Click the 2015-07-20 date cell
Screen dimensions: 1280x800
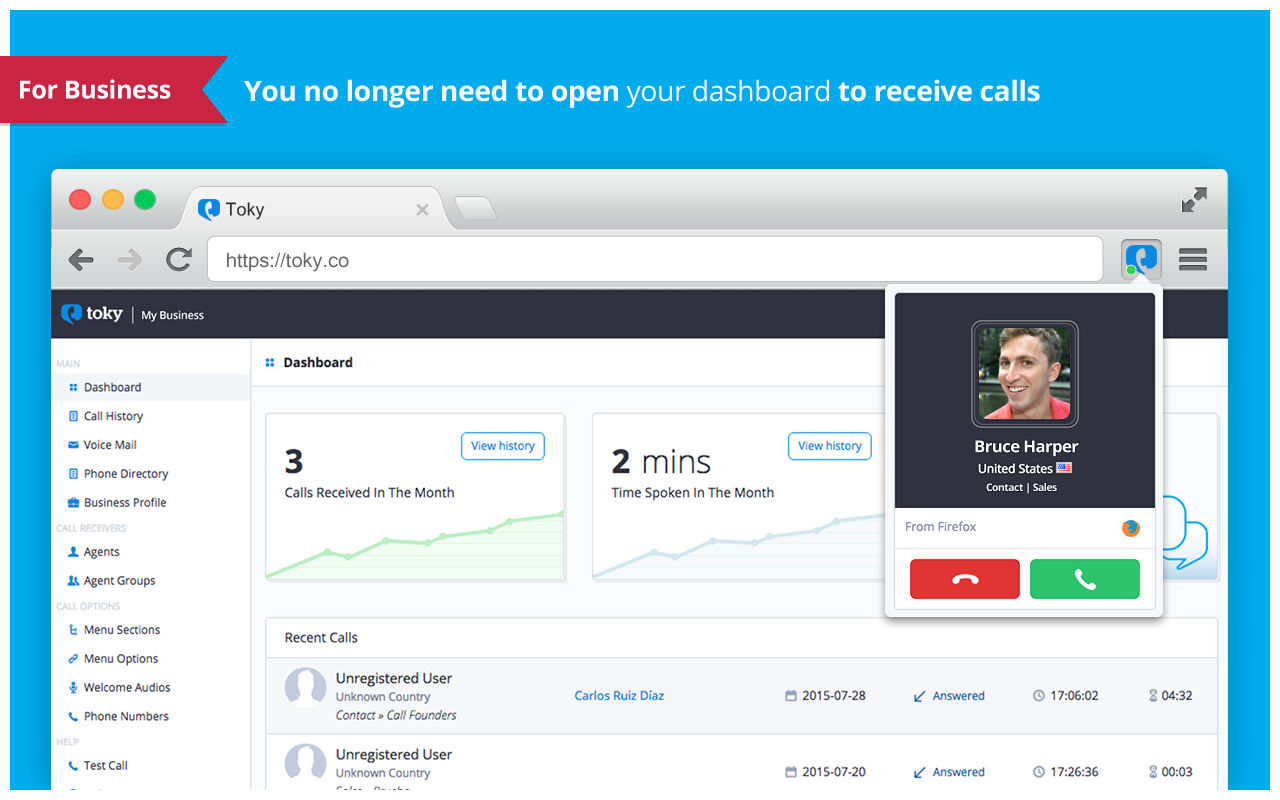click(826, 772)
